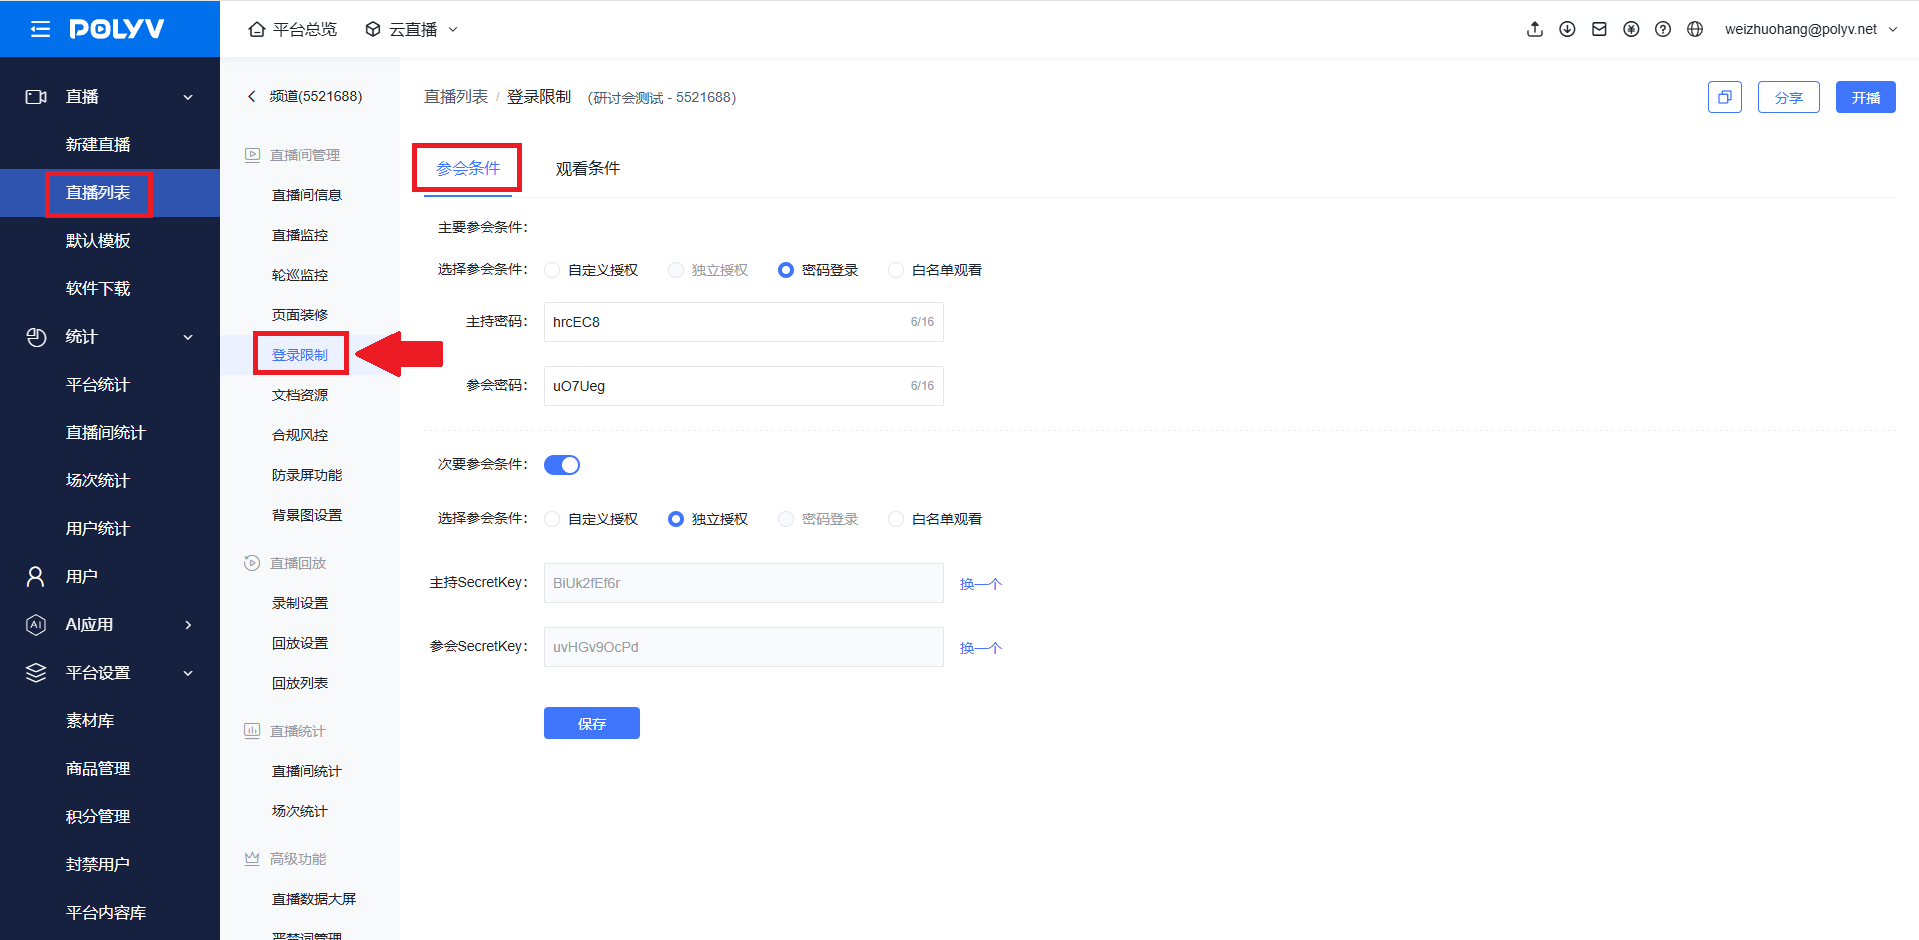Click the yen billing icon

[x=1631, y=29]
